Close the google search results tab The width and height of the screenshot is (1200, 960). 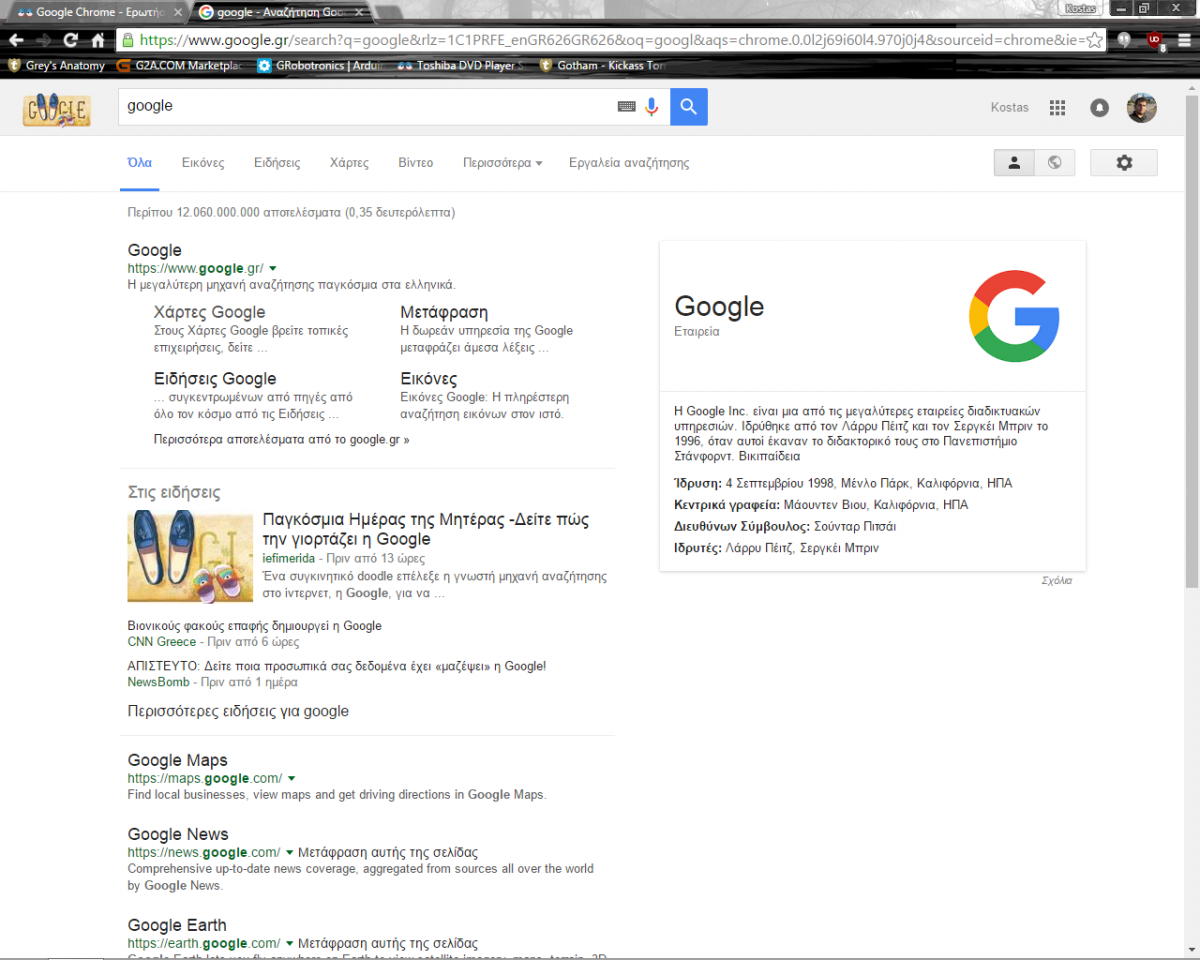point(360,13)
